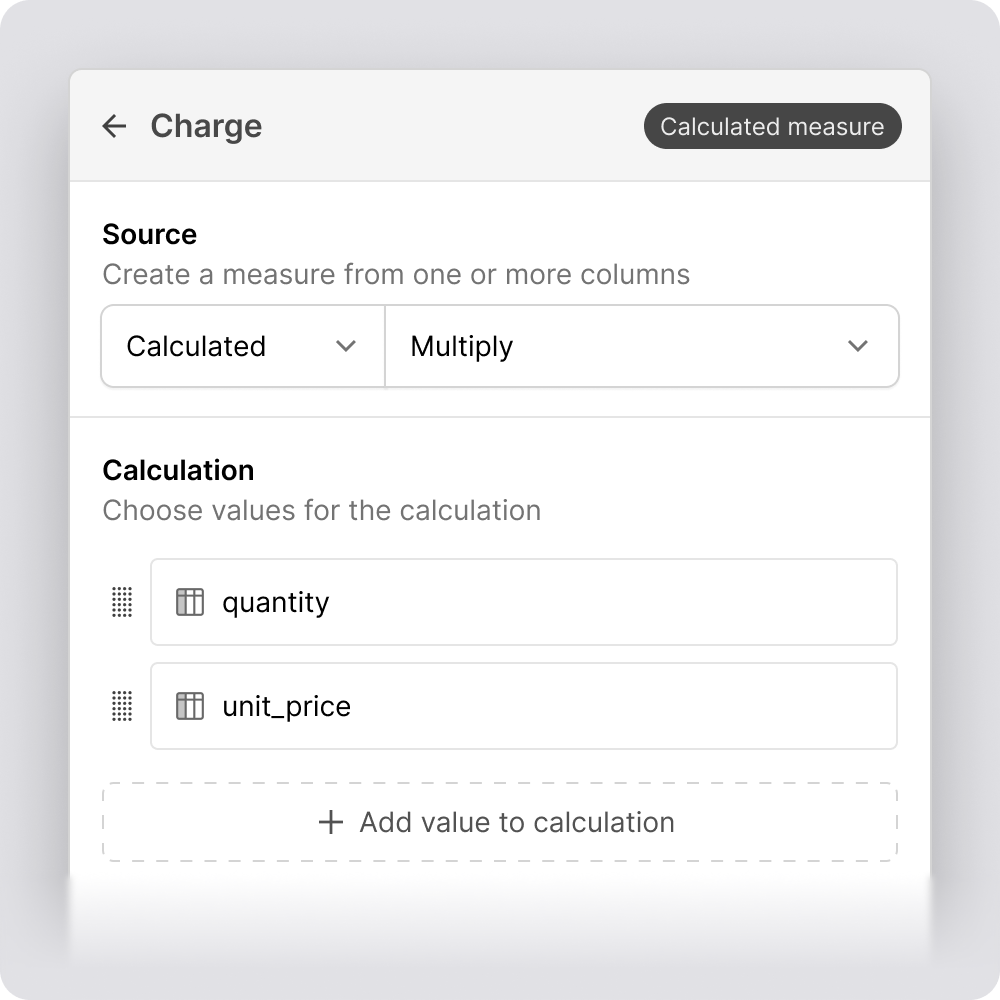
Task: Click the Charge title text
Action: [206, 126]
